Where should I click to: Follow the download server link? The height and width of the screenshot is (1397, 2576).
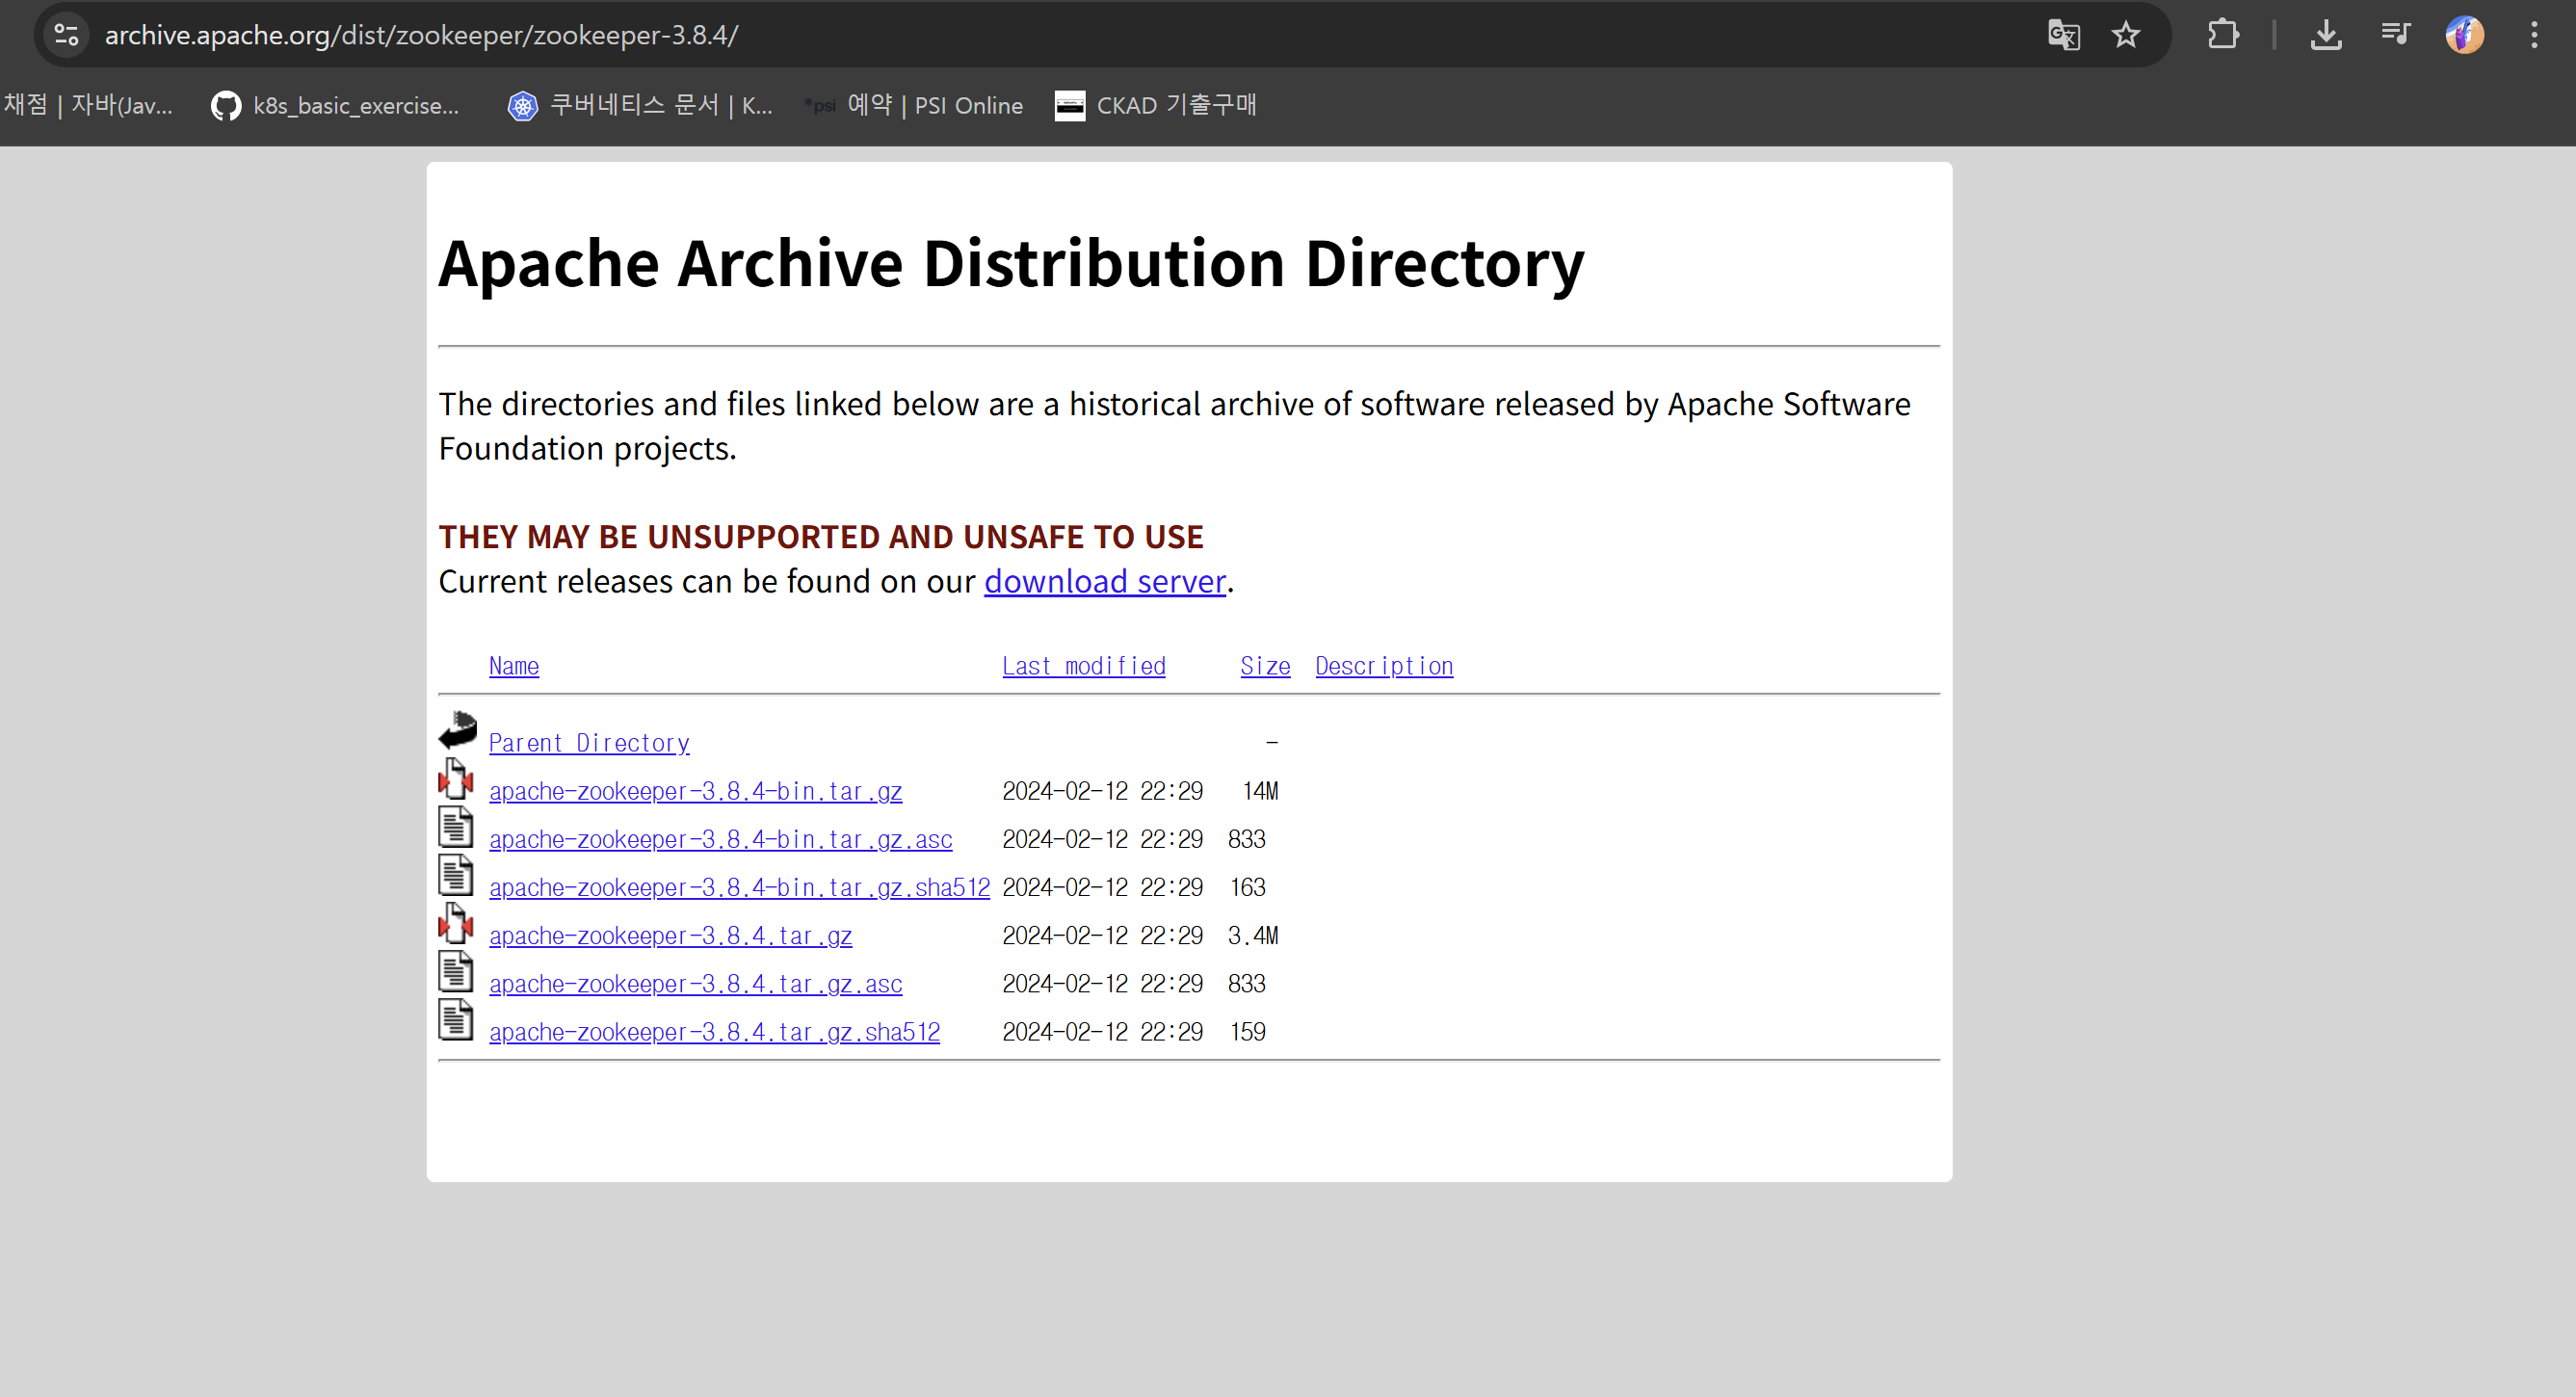[x=1104, y=581]
